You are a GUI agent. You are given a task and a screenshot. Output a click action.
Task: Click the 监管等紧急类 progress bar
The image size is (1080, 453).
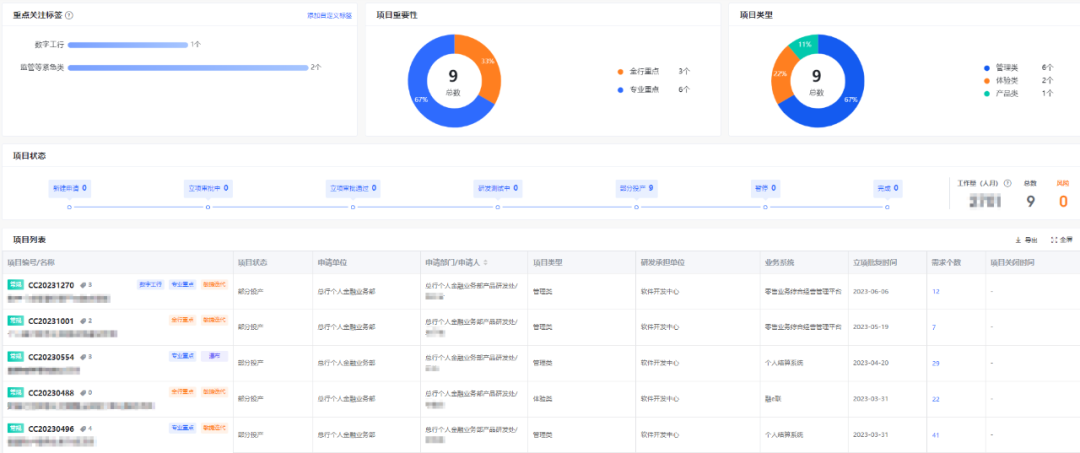coord(187,67)
